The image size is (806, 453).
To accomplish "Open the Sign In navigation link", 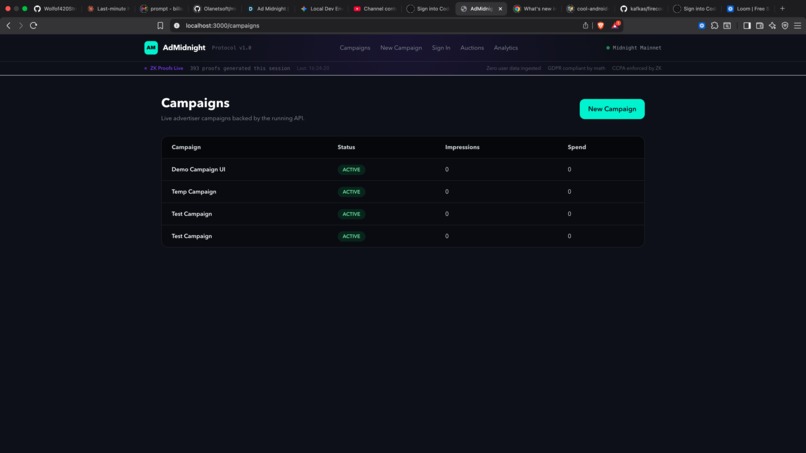I will pos(441,48).
